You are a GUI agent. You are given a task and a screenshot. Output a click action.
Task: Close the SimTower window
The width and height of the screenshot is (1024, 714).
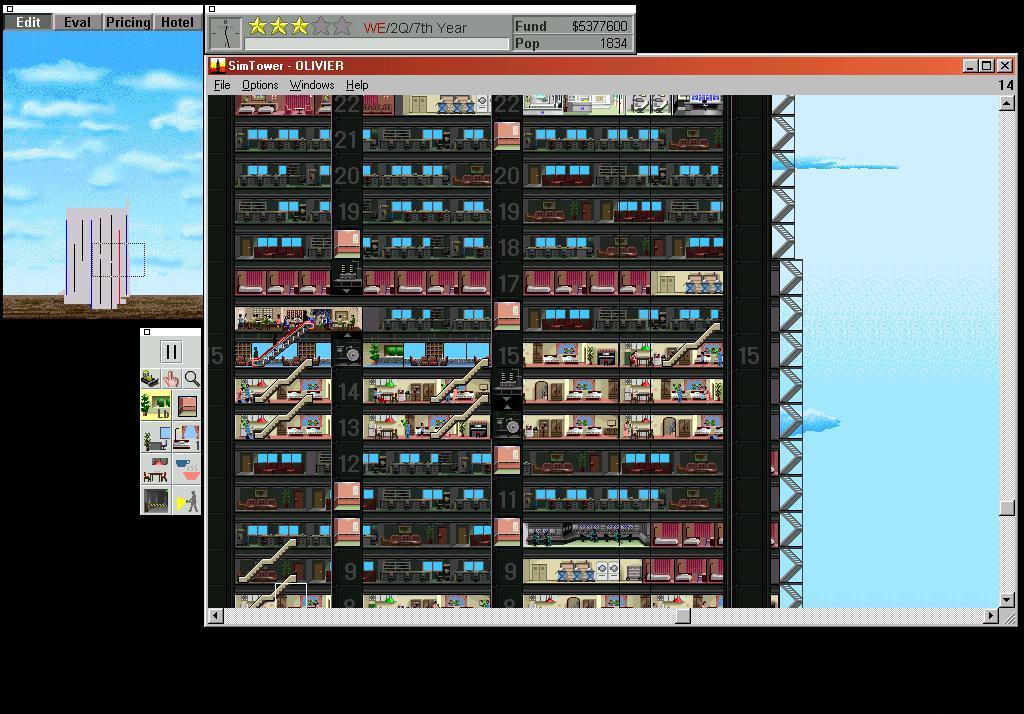coord(1005,65)
